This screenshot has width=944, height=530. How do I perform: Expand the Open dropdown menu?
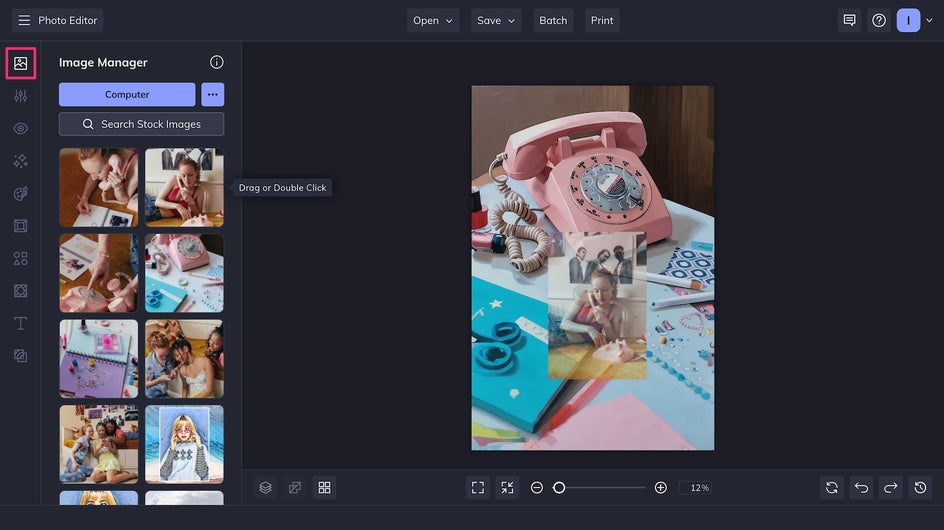[x=433, y=20]
